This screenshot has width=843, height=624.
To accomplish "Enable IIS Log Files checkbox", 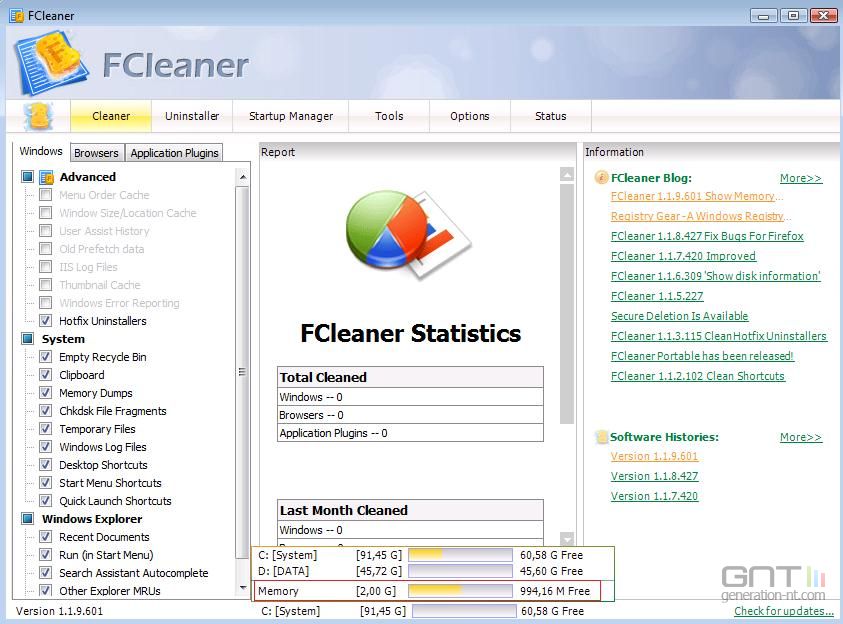I will tap(46, 267).
